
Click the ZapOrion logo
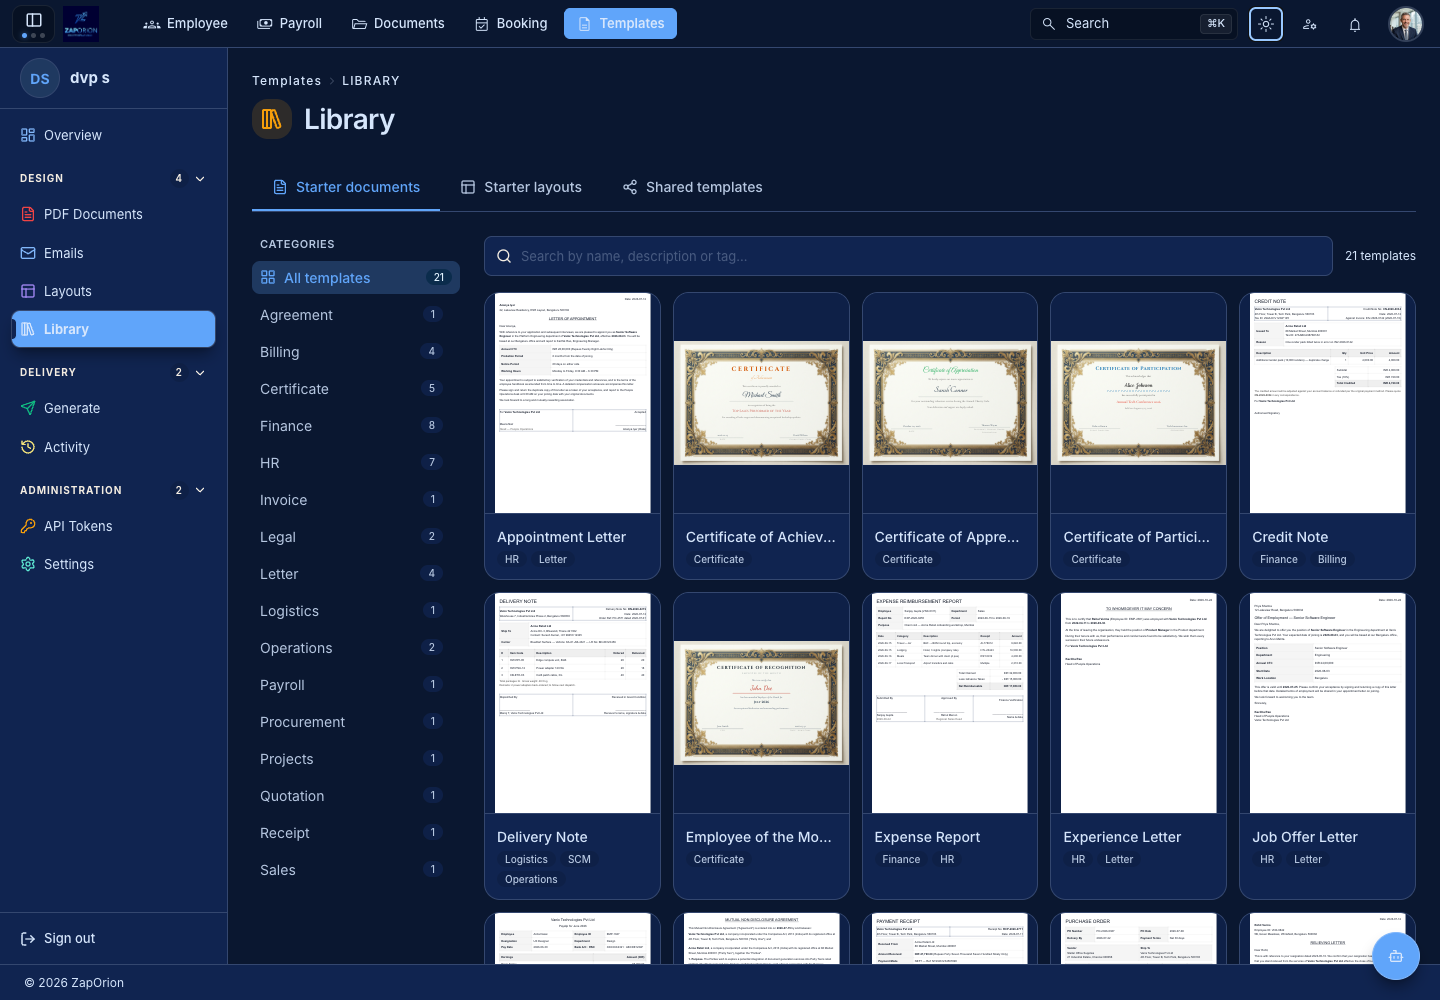coord(81,23)
